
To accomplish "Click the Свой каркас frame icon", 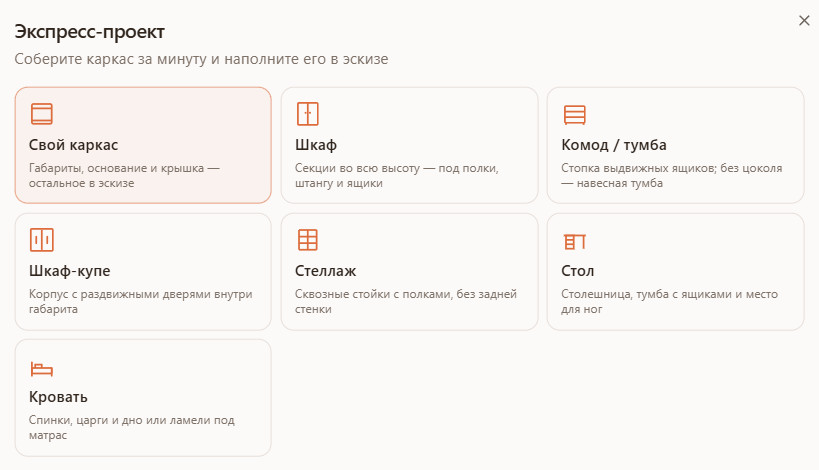I will (42, 114).
